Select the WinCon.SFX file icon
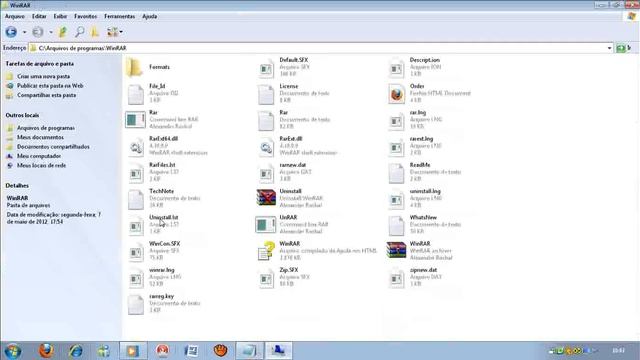 point(136,253)
